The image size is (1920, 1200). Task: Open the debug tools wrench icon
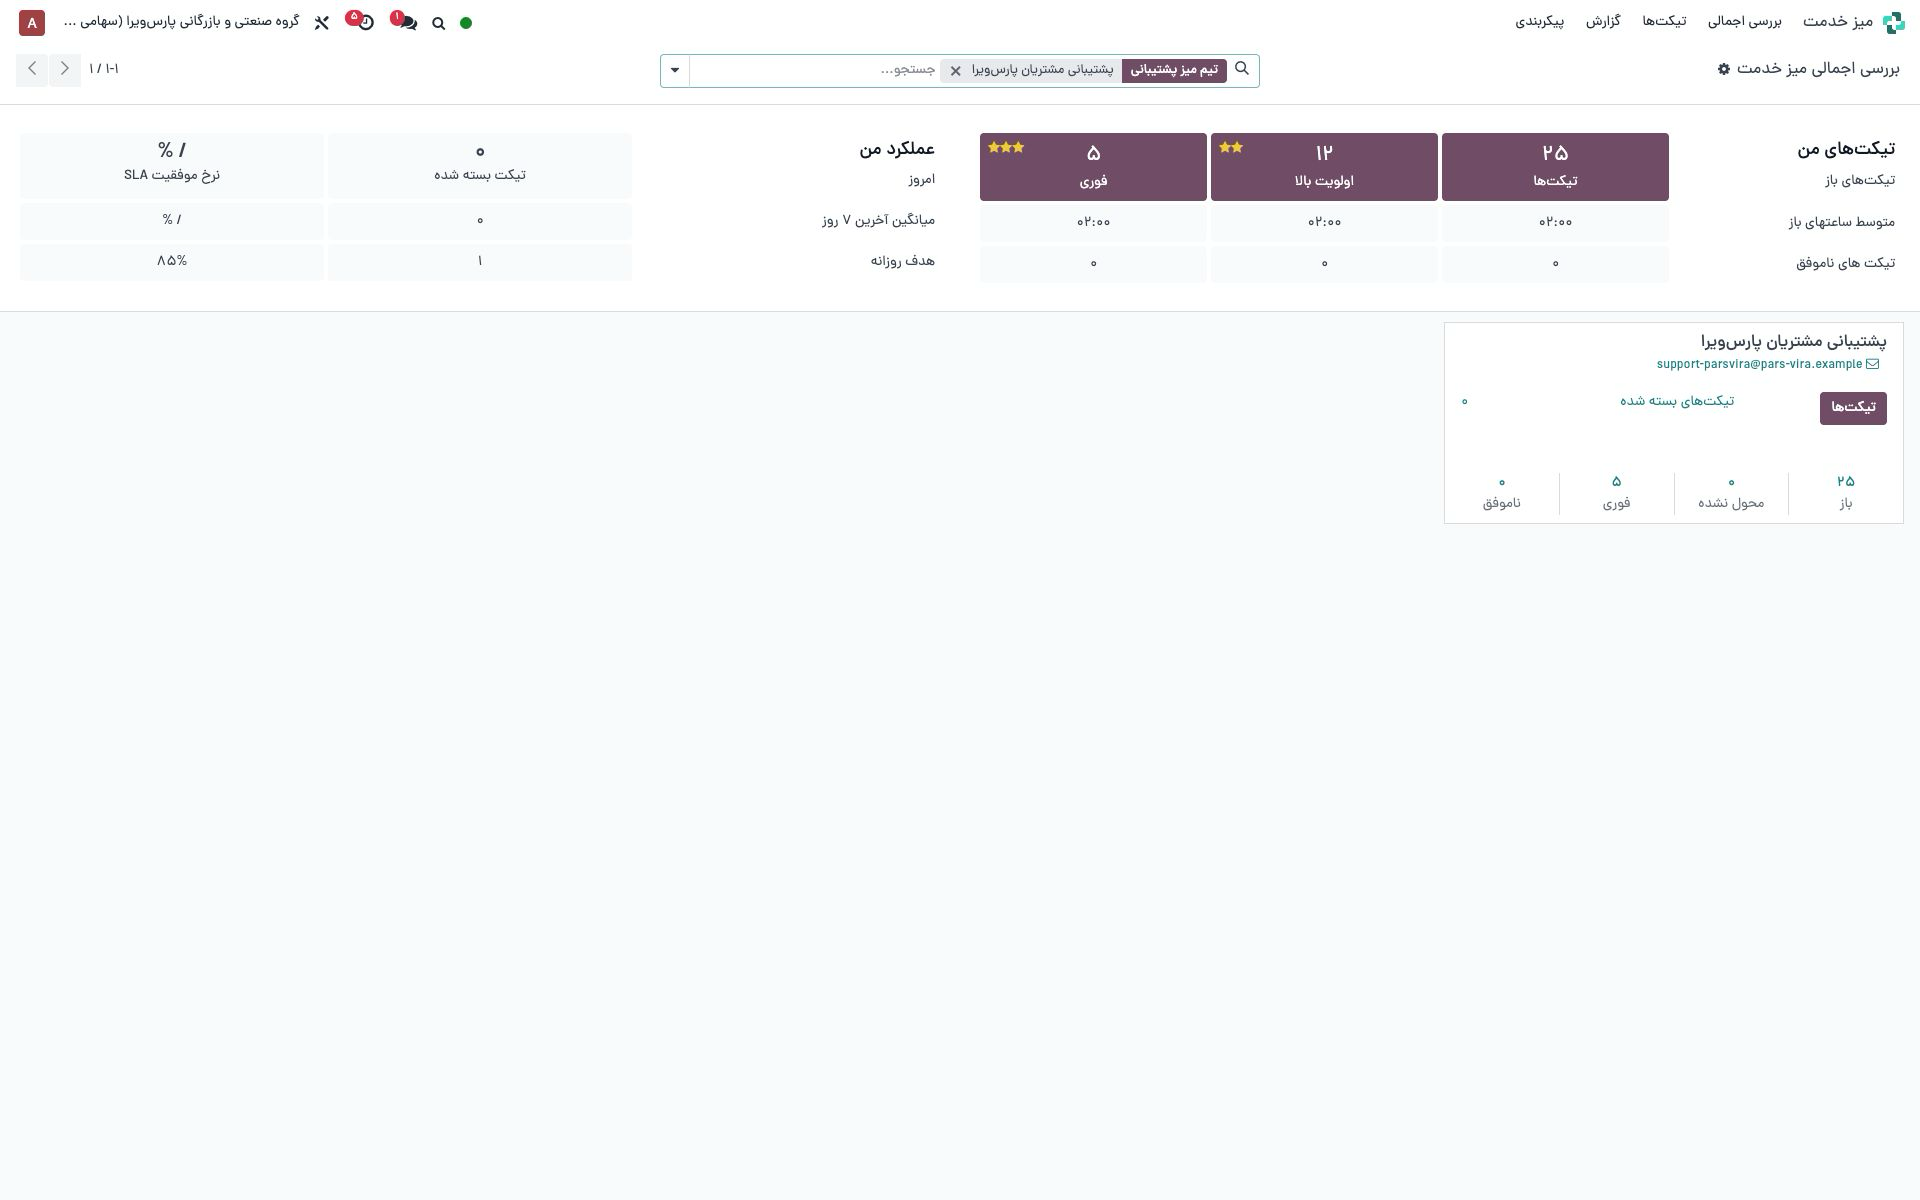321,22
